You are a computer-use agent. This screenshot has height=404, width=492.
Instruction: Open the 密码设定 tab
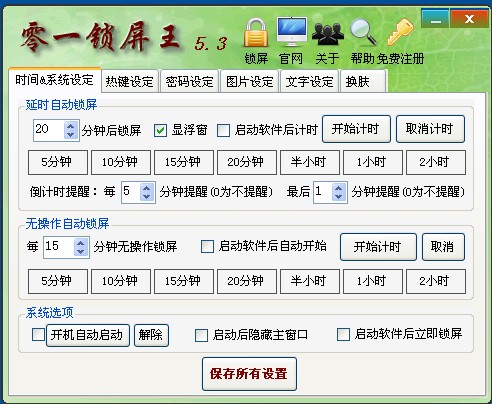(x=189, y=81)
